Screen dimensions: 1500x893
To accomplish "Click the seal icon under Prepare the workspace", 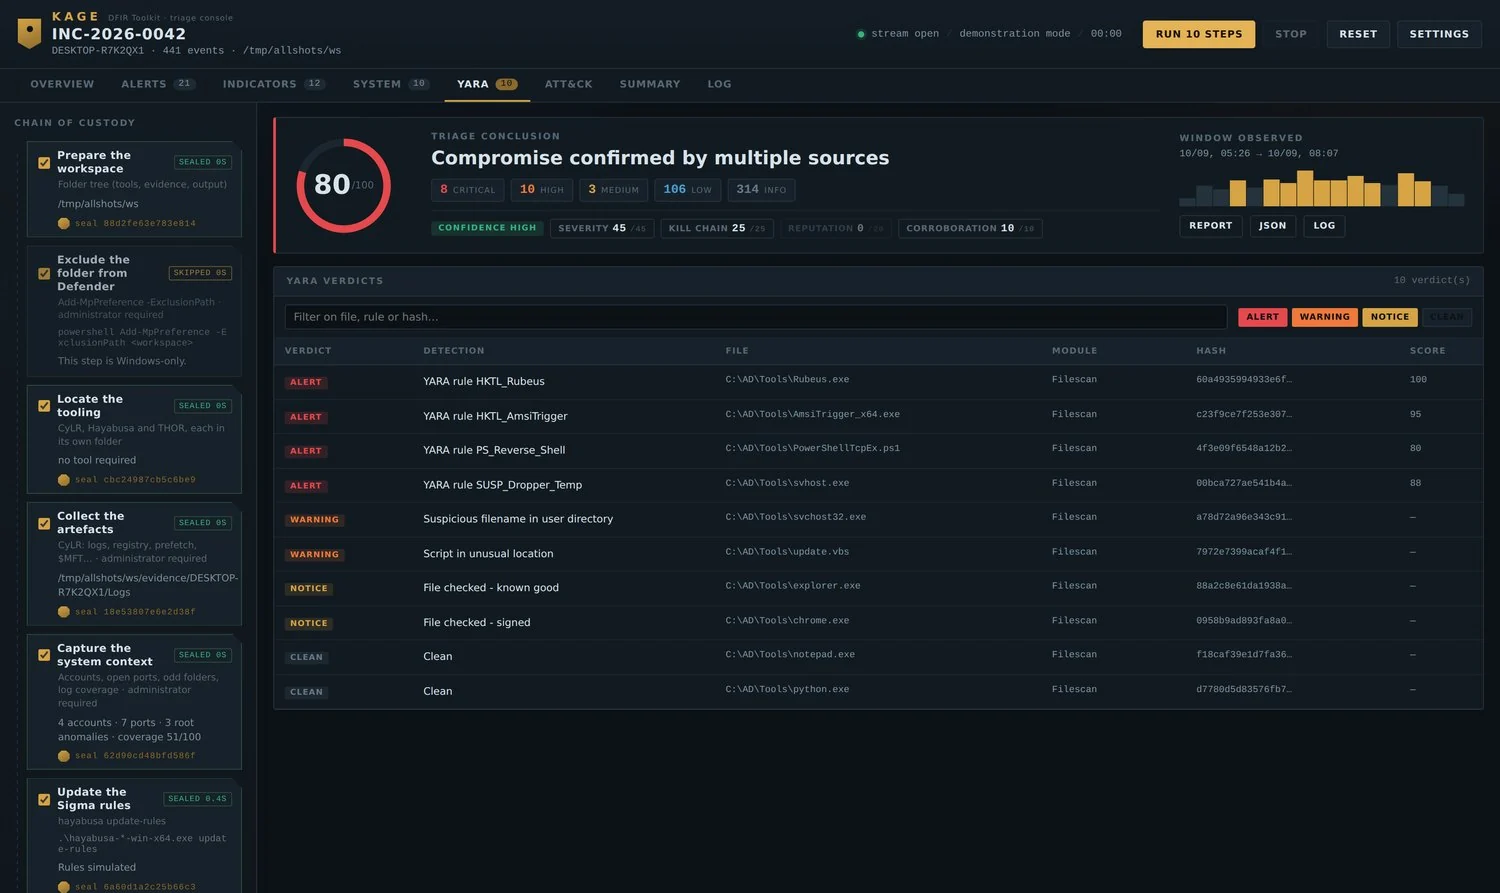I will coord(64,223).
